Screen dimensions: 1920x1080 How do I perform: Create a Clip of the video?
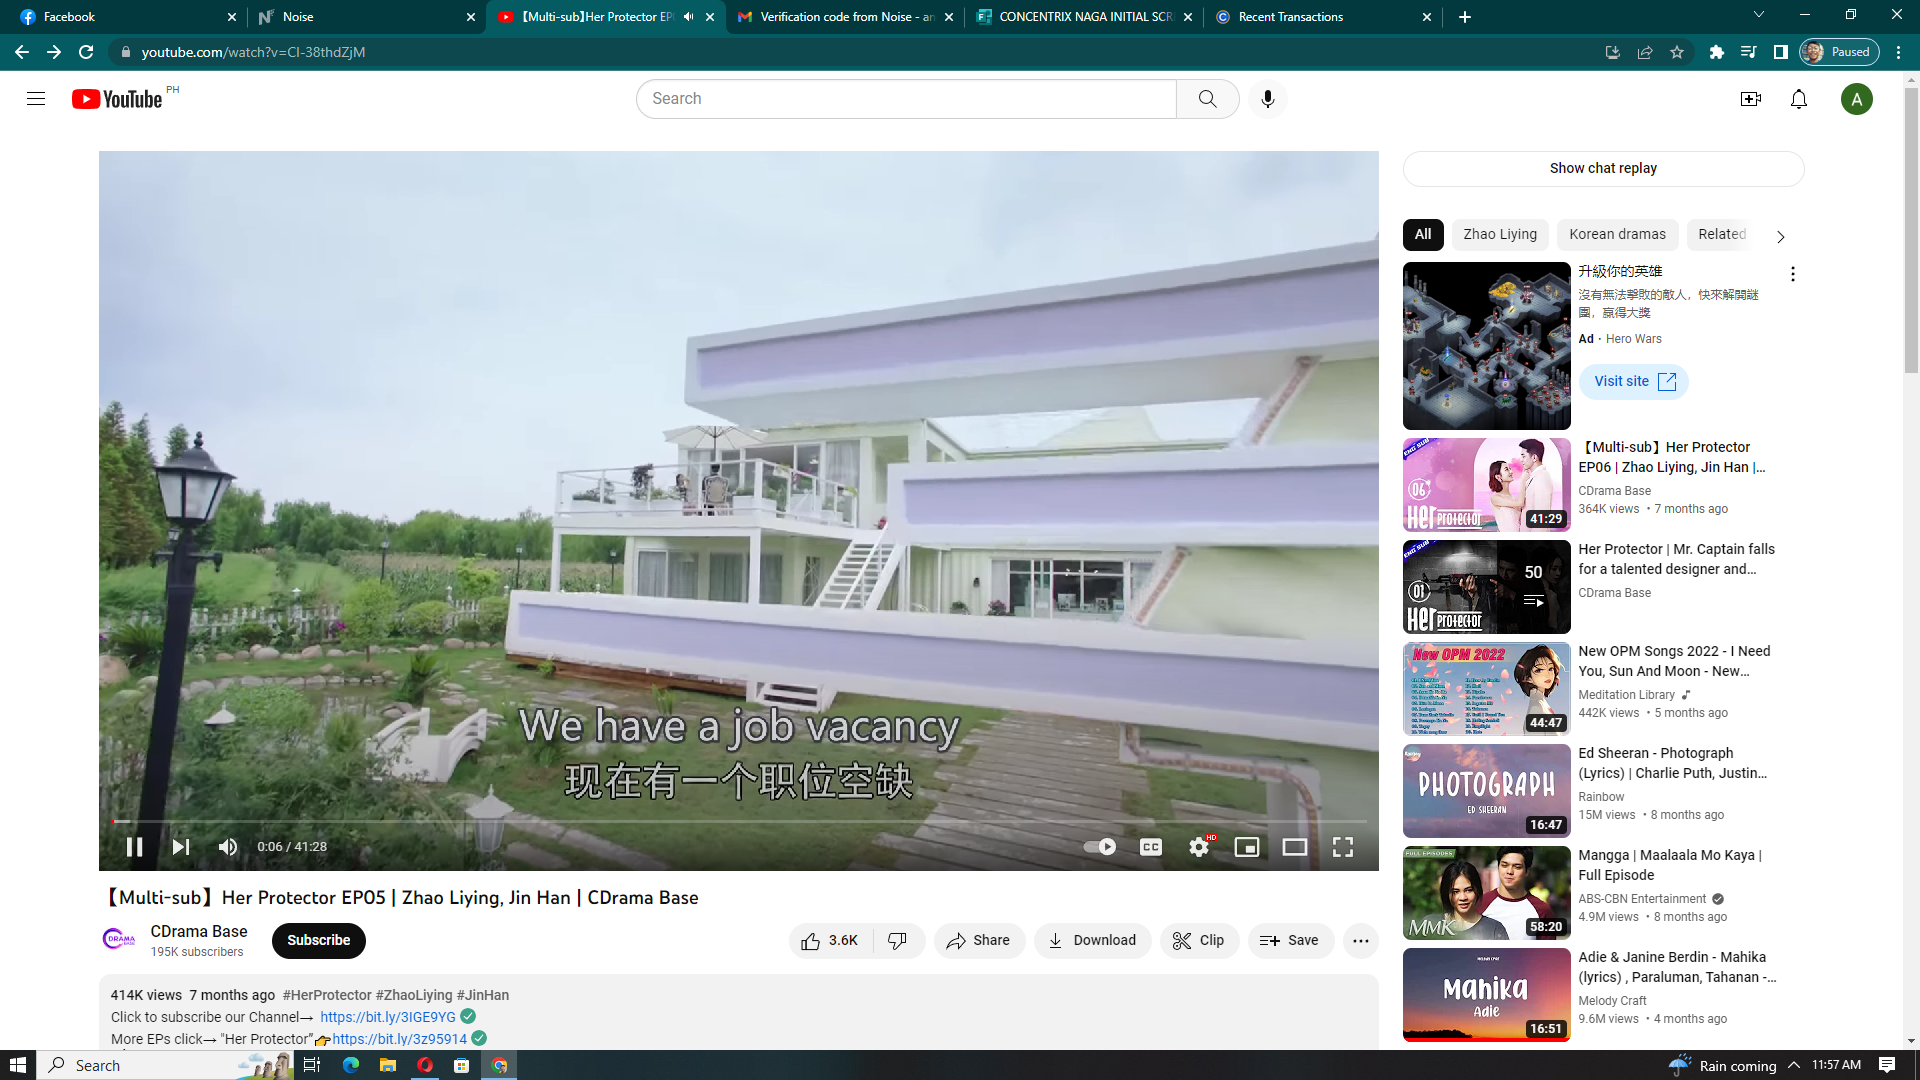coord(1199,941)
